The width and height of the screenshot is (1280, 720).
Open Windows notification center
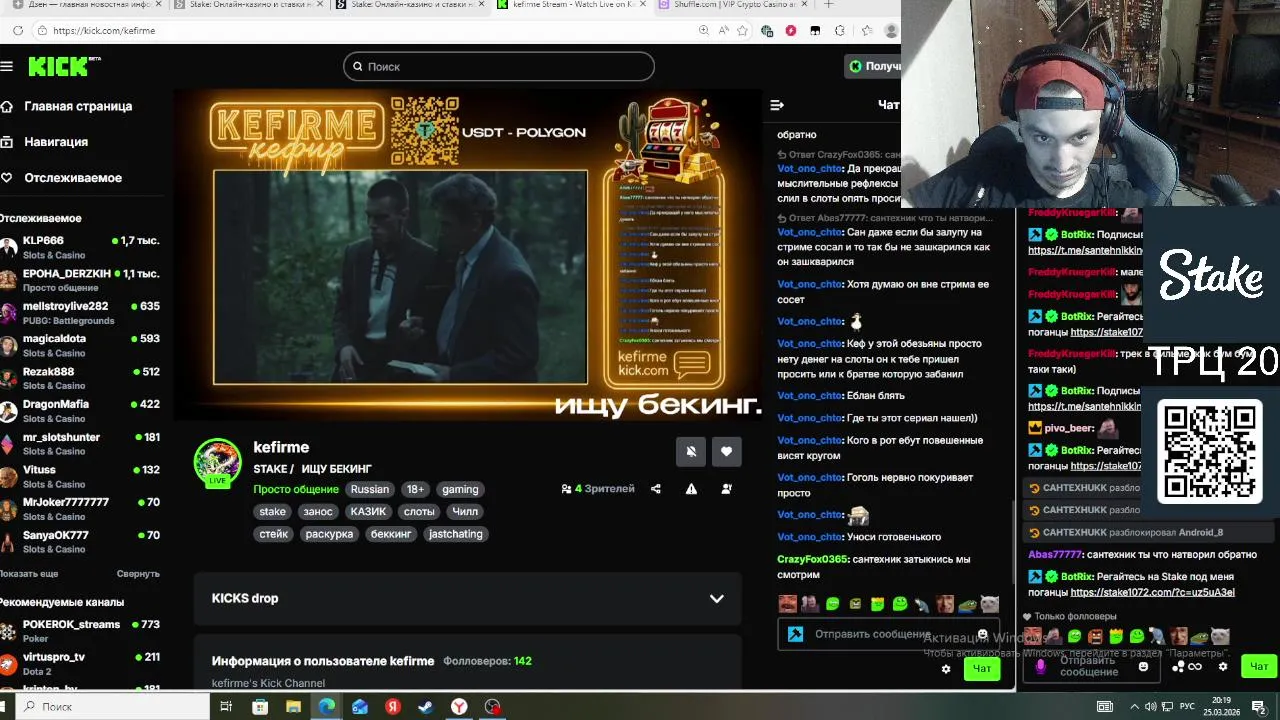click(x=1260, y=706)
